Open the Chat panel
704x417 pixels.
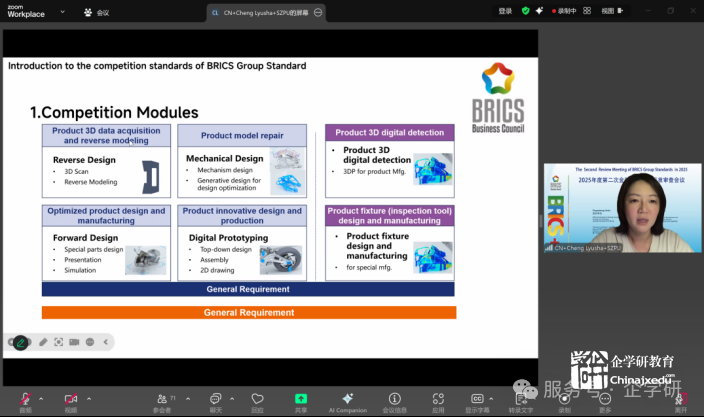point(215,399)
